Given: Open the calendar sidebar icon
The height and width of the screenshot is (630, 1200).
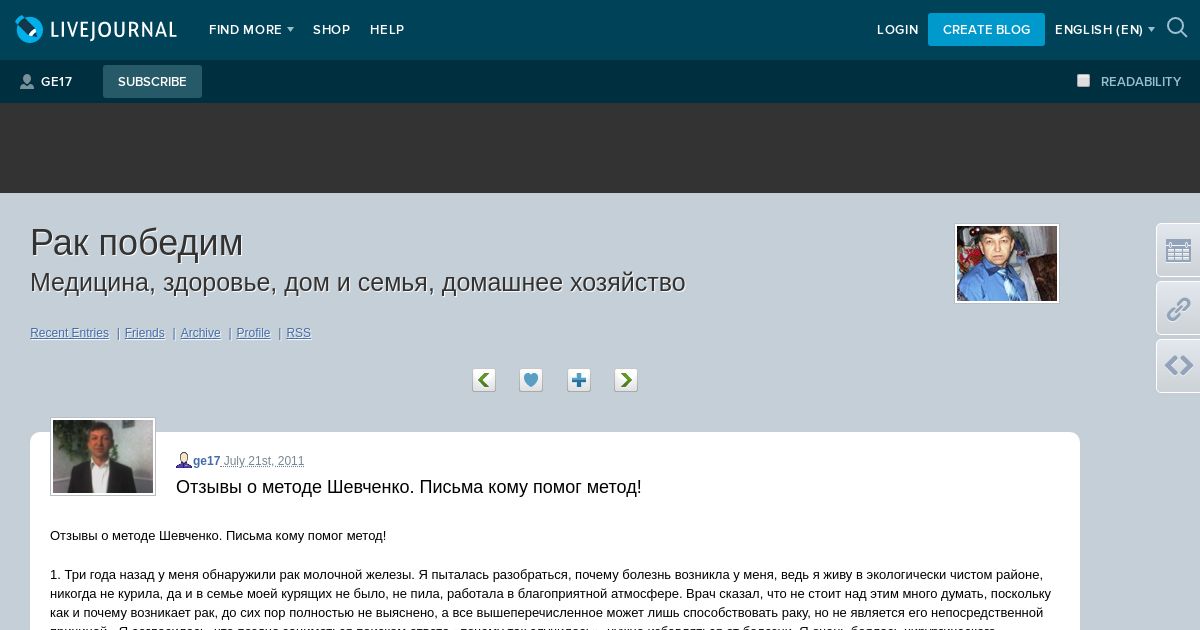Looking at the screenshot, I should pos(1178,250).
